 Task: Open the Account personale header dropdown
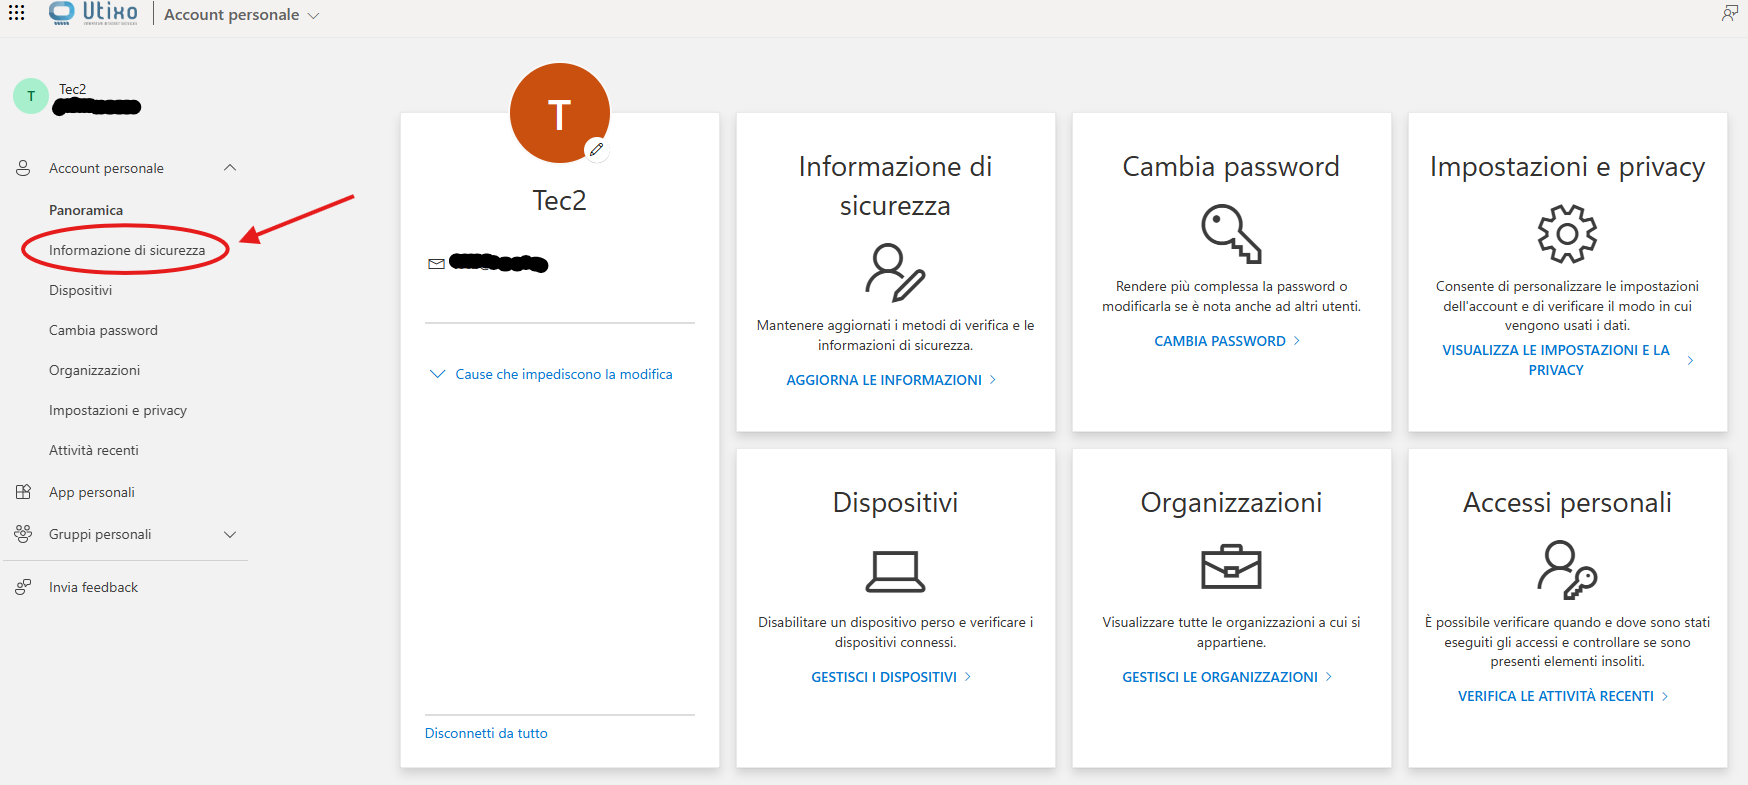241,15
